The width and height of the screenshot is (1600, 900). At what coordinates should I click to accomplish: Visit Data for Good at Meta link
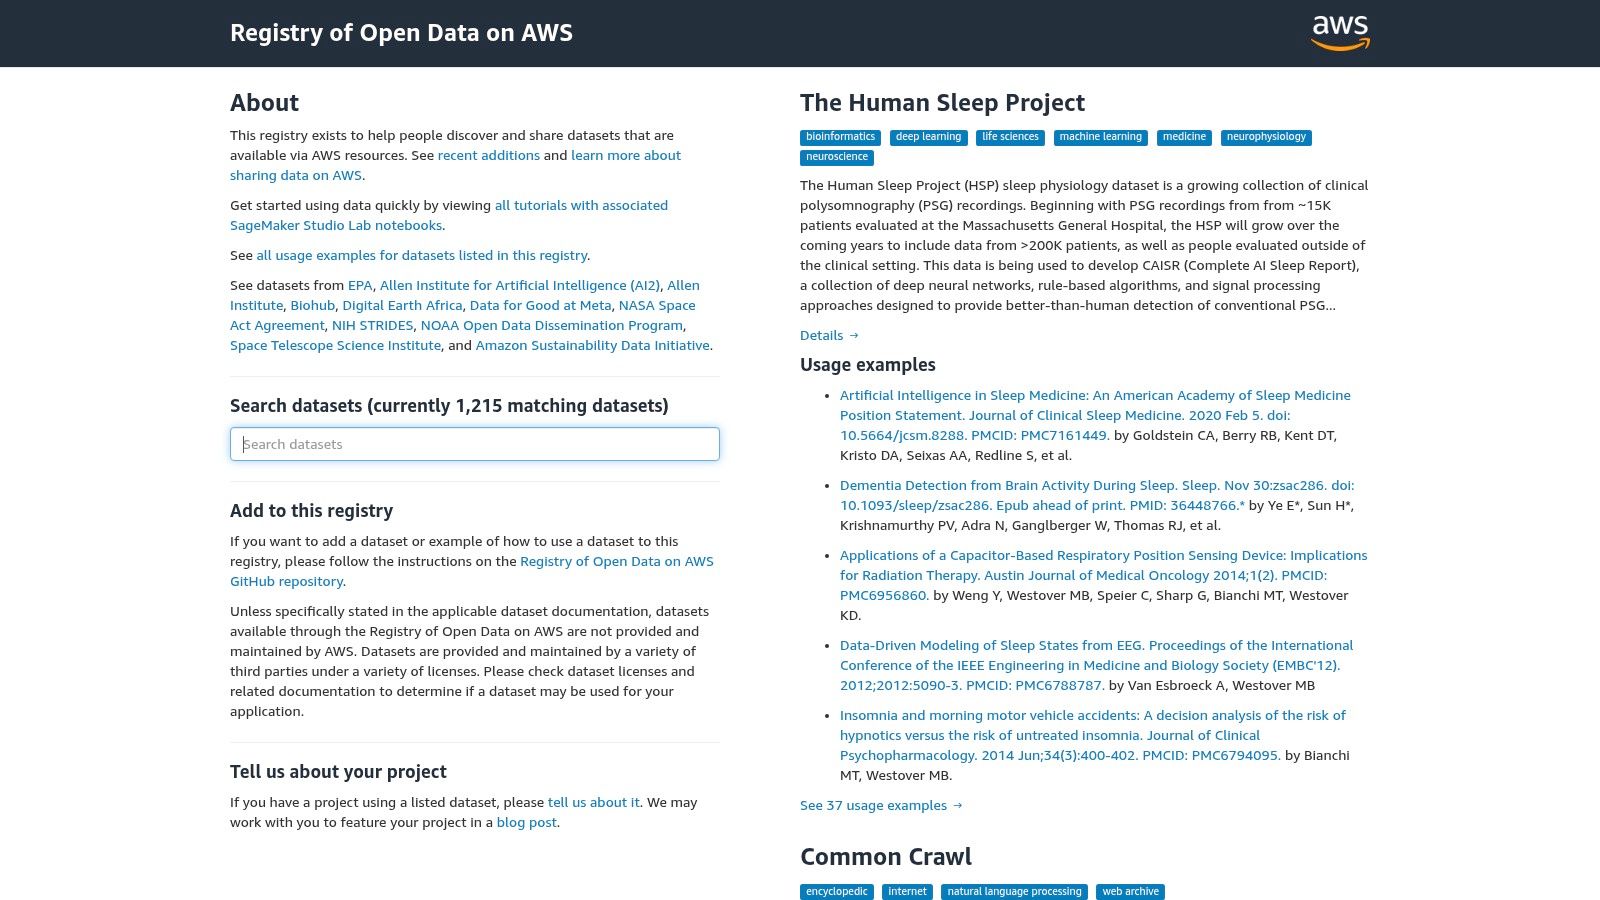click(x=540, y=305)
